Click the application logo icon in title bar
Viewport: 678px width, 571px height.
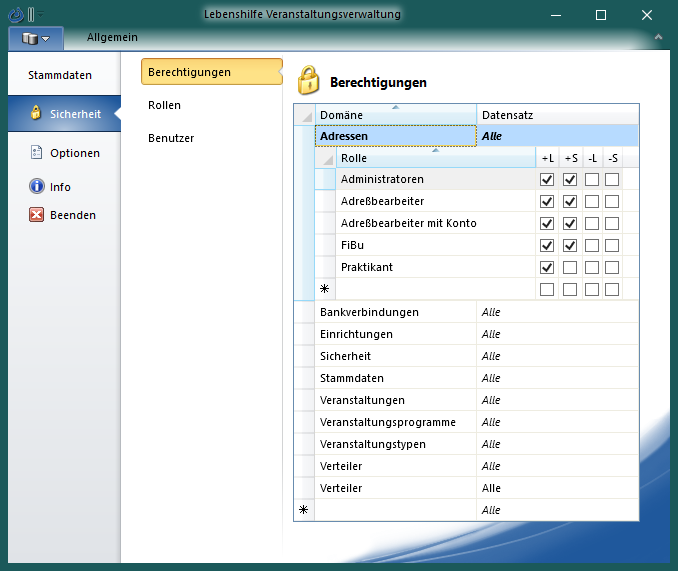pyautogui.click(x=16, y=15)
